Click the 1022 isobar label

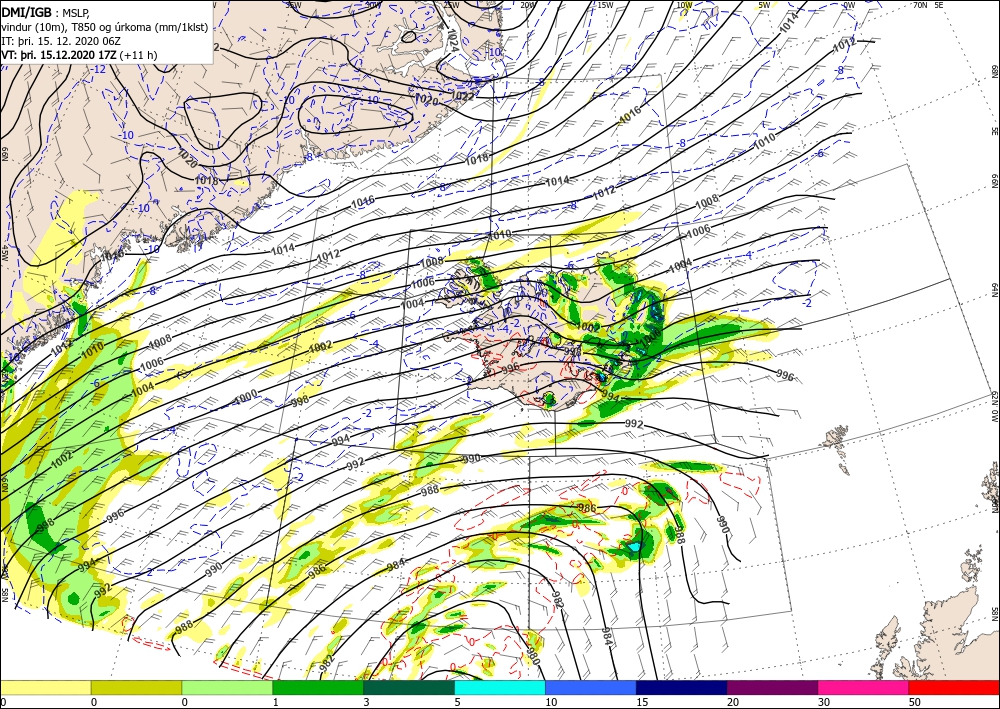pos(462,96)
